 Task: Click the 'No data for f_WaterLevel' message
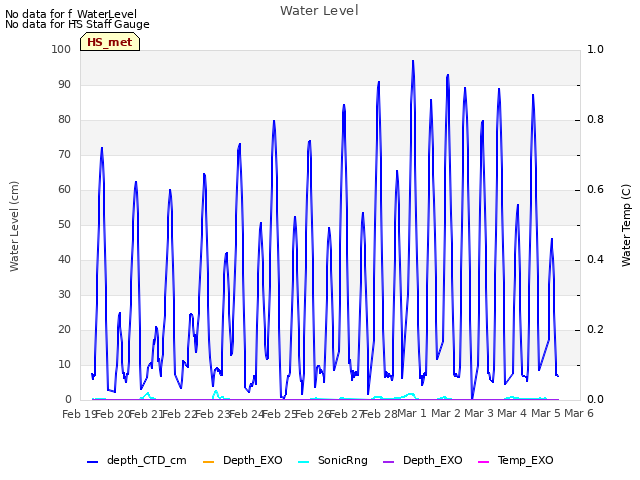click(71, 14)
